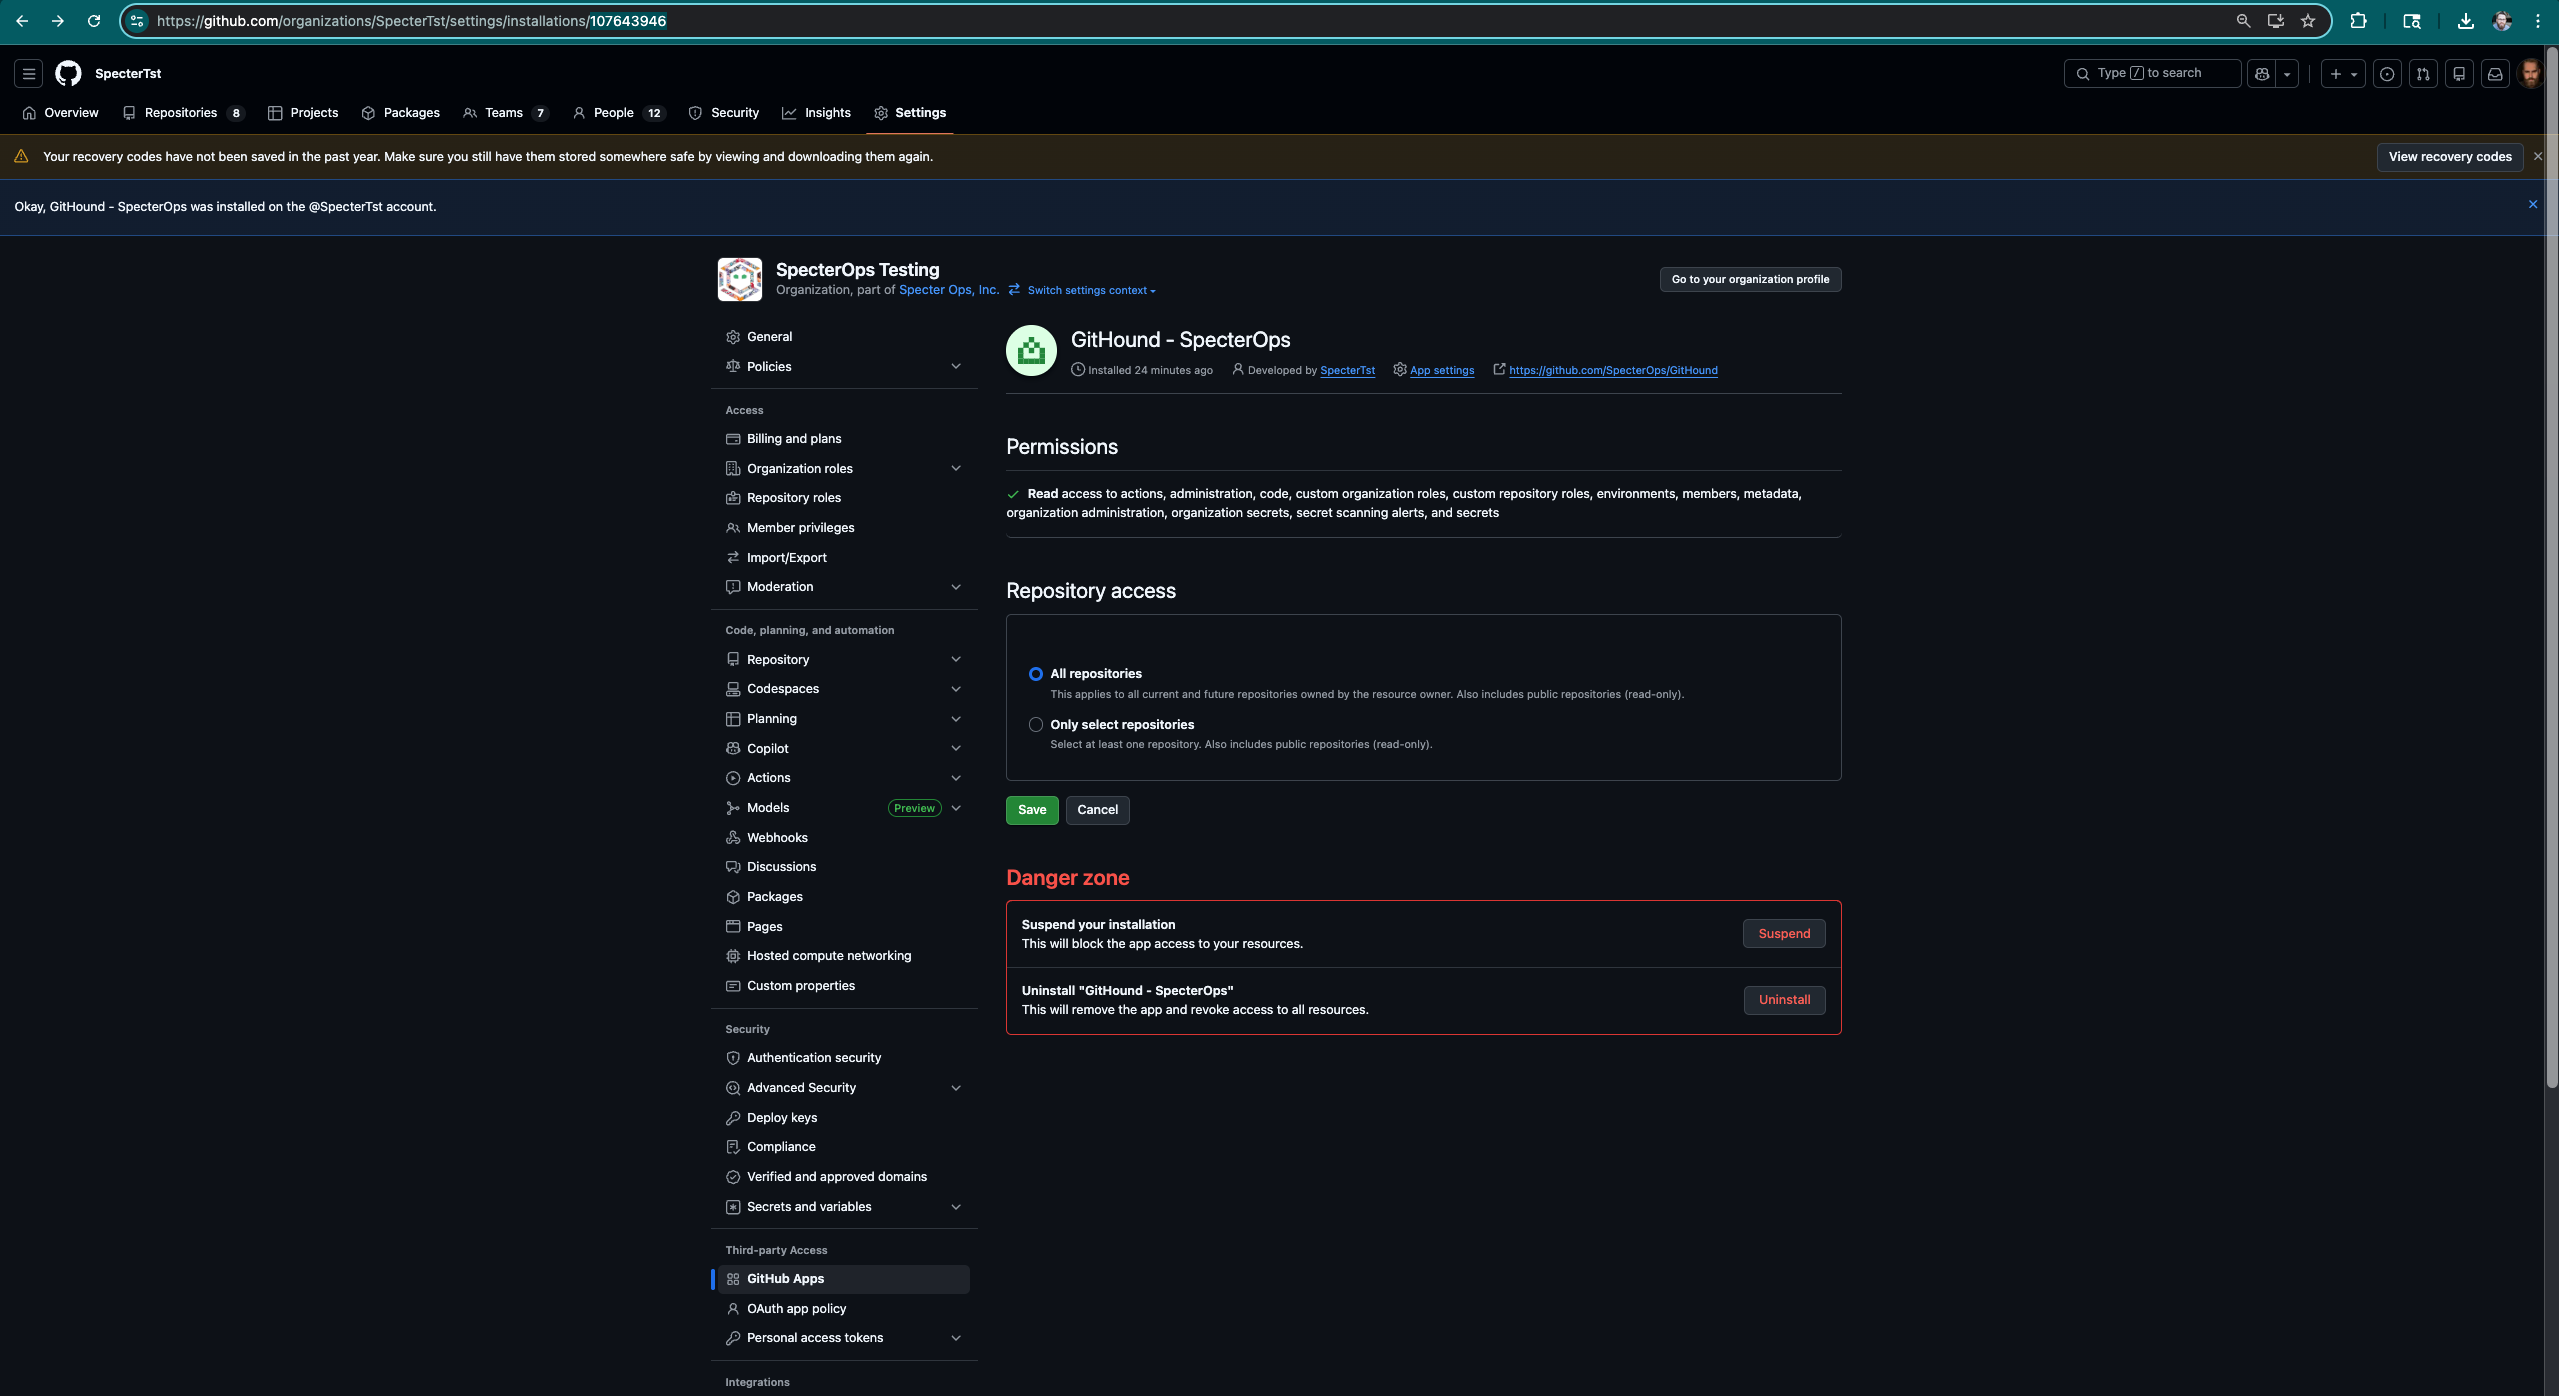Viewport: 2559px width, 1396px height.
Task: Select Only select repositories option
Action: pos(1035,724)
